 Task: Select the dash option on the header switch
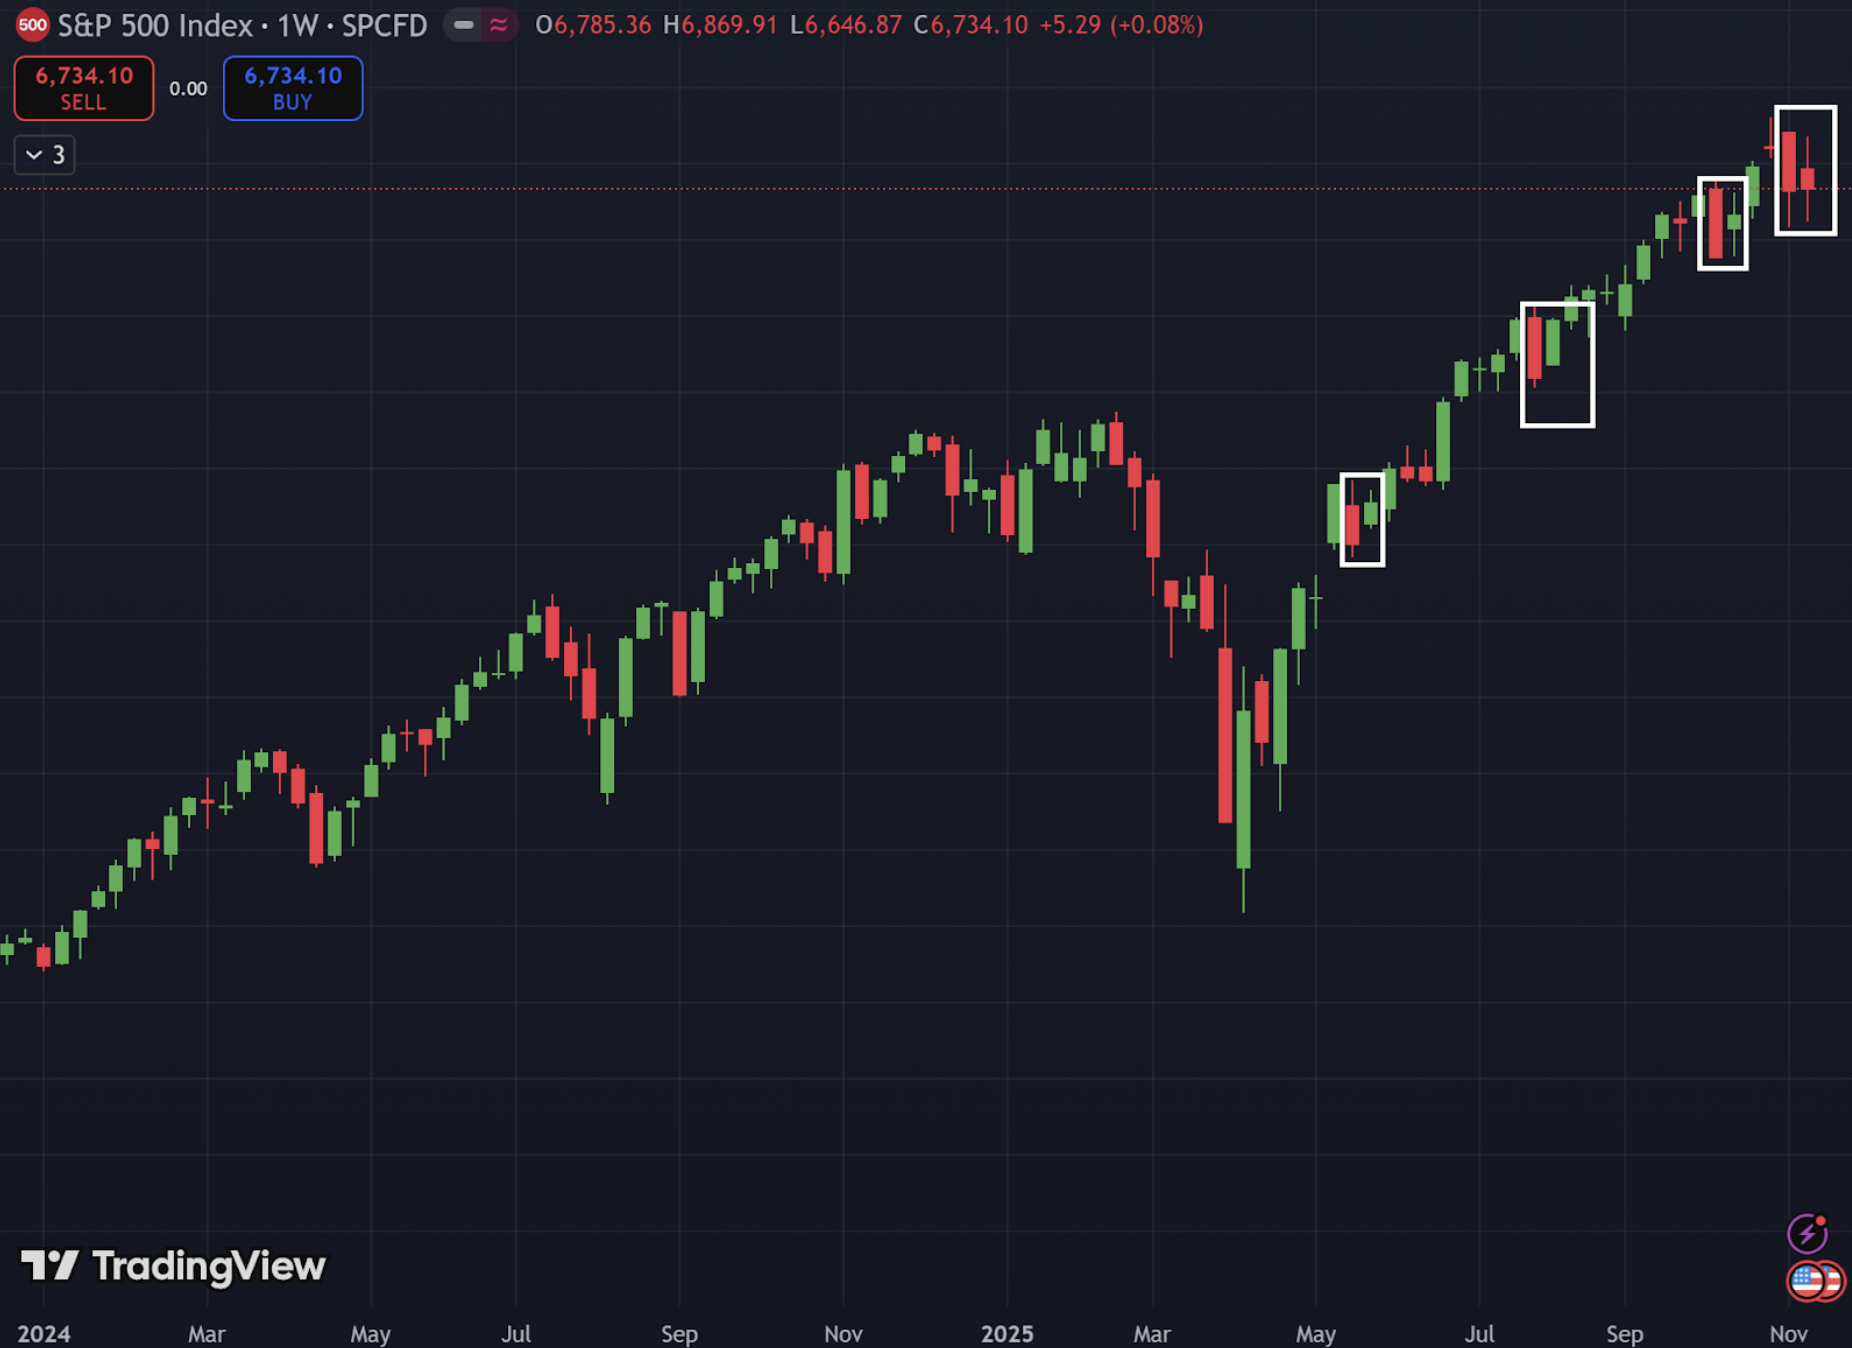(x=461, y=25)
